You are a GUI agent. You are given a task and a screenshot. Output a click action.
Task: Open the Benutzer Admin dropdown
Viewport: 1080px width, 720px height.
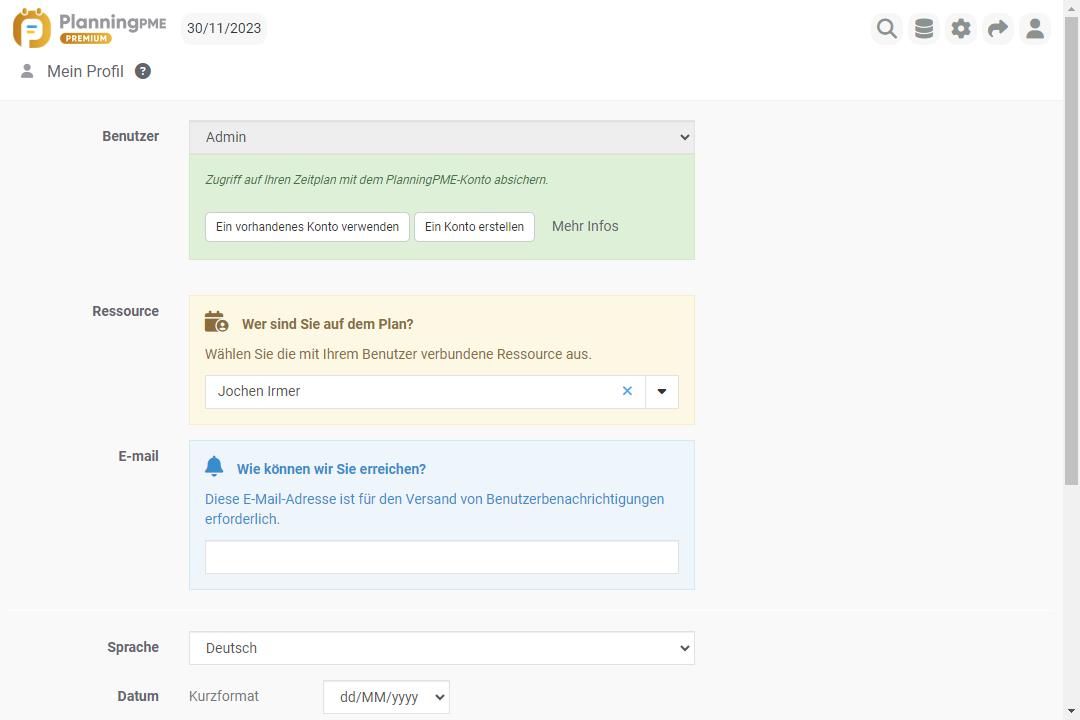[x=441, y=137]
